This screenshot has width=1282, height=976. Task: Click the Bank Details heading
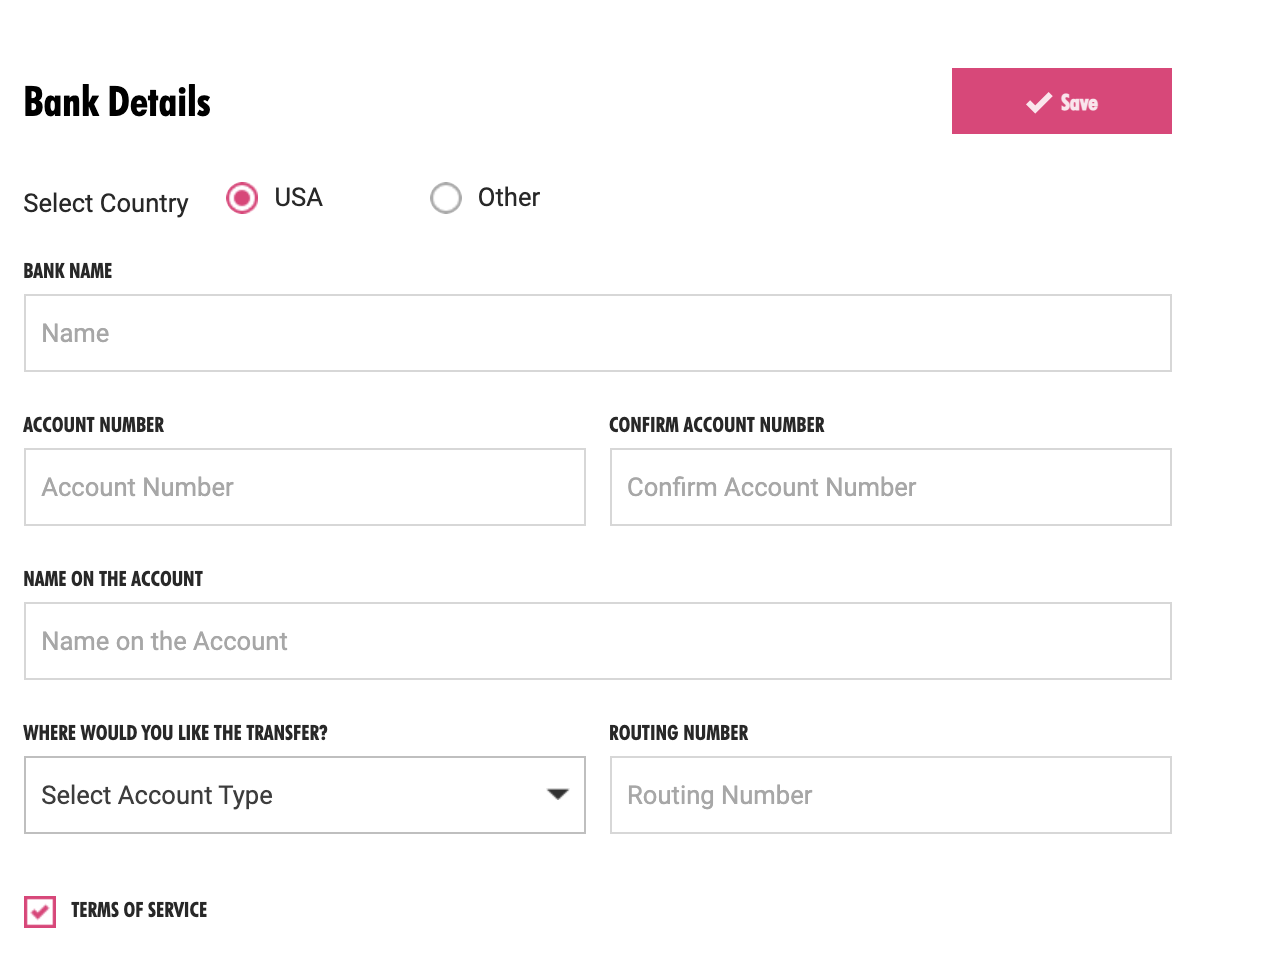click(x=117, y=102)
